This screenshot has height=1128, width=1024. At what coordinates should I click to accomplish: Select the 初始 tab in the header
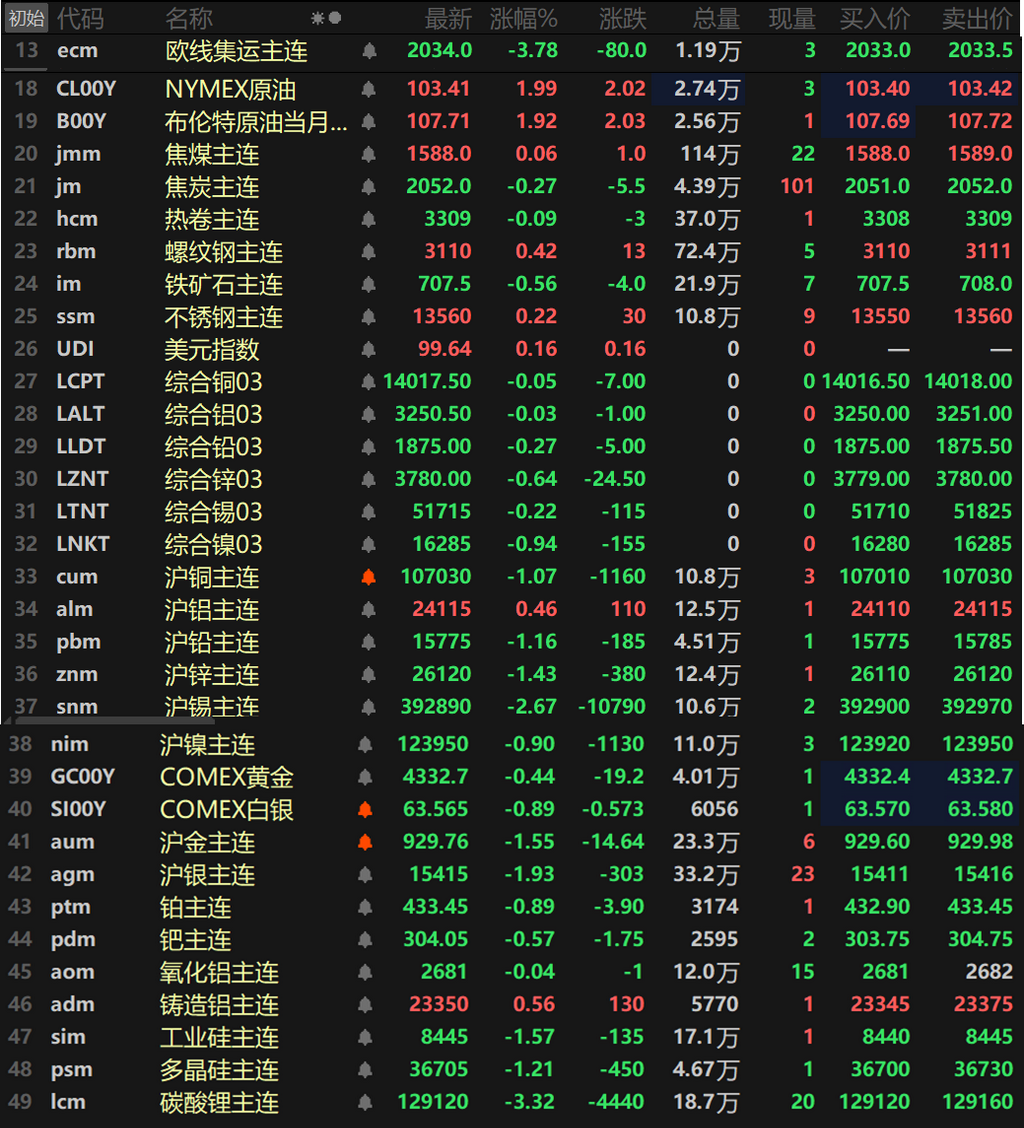pyautogui.click(x=26, y=18)
